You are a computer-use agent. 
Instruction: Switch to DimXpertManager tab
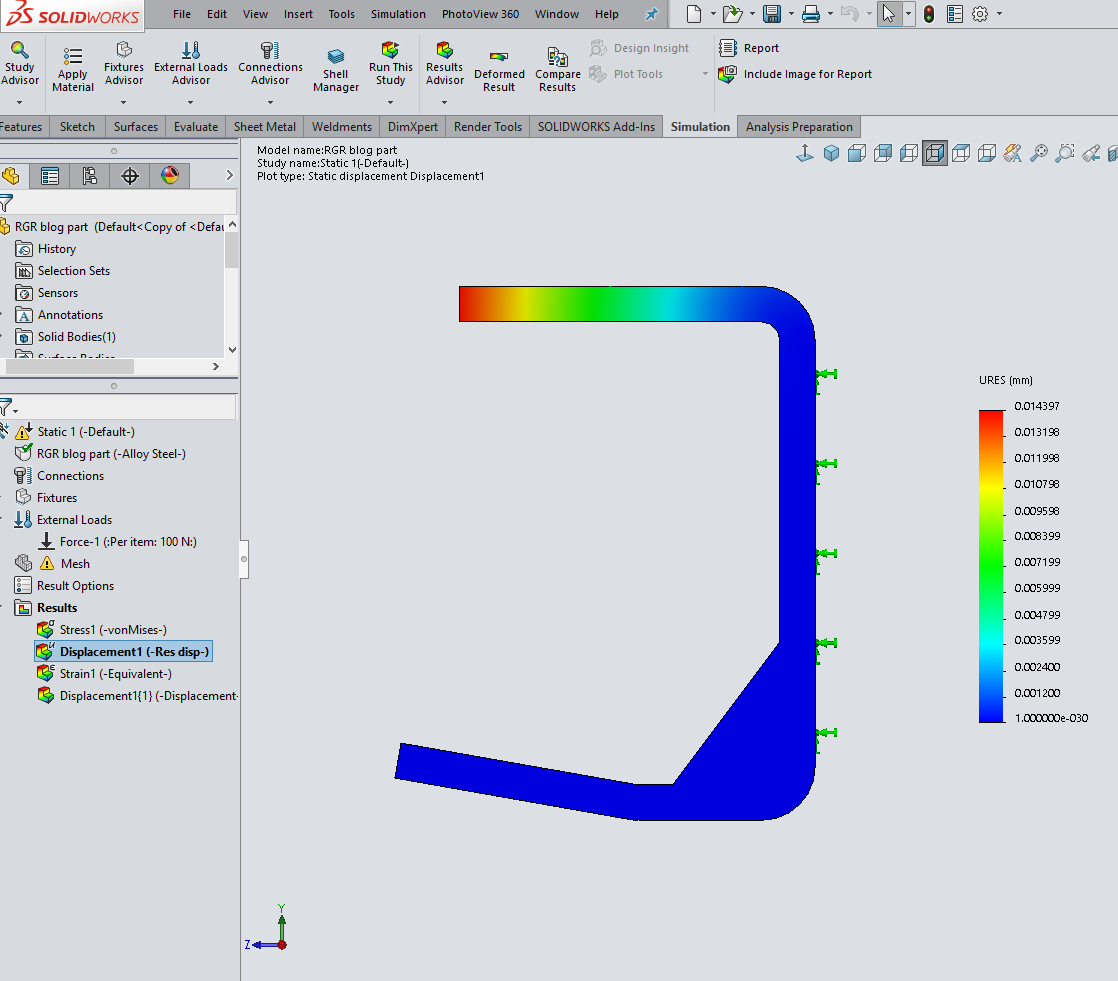click(130, 176)
